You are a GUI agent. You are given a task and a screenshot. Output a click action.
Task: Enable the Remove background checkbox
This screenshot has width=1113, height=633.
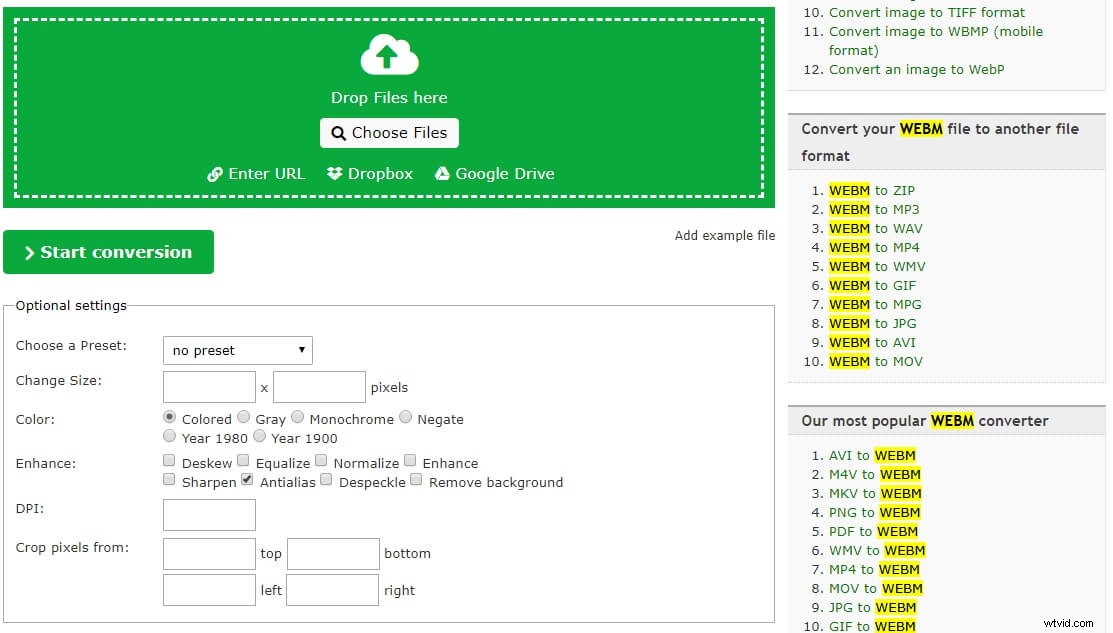pos(416,481)
